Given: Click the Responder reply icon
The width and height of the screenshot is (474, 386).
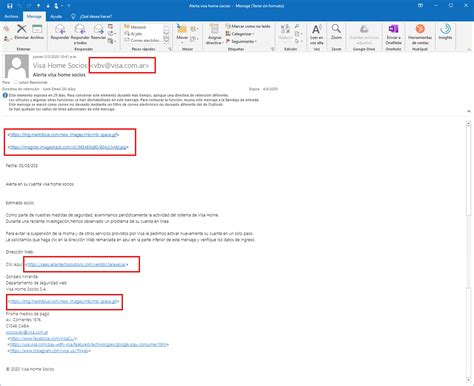Looking at the screenshot, I should pyautogui.click(x=60, y=29).
